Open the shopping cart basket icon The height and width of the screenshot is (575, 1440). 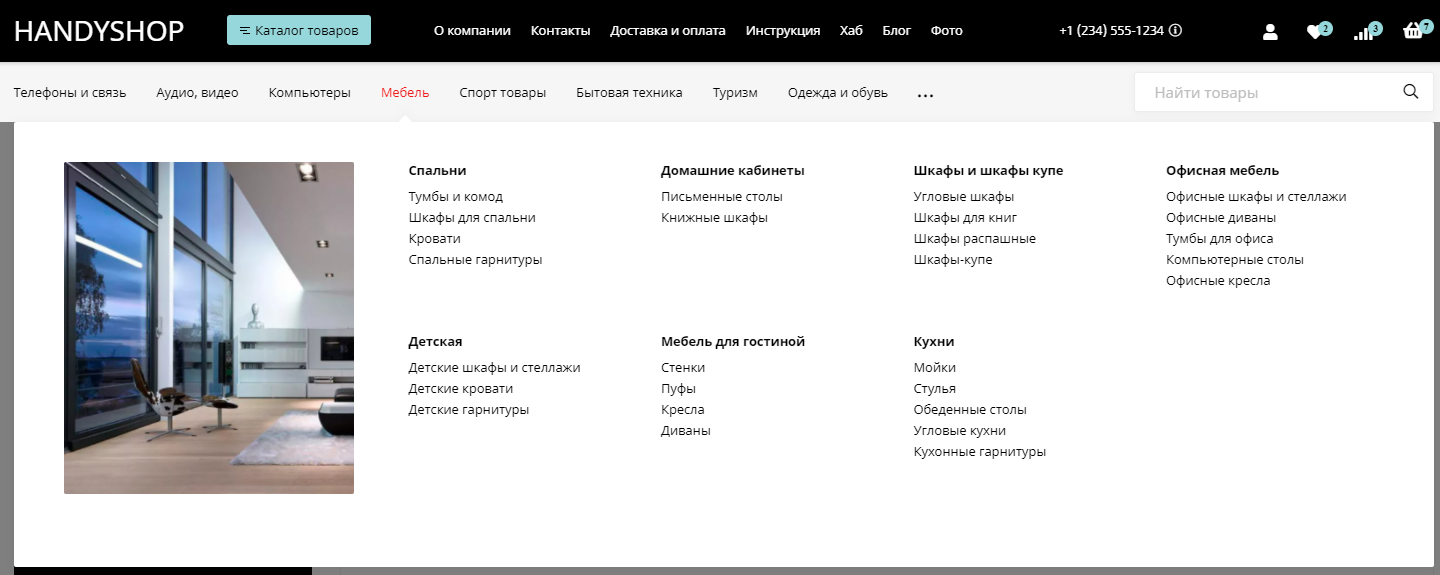point(1413,31)
